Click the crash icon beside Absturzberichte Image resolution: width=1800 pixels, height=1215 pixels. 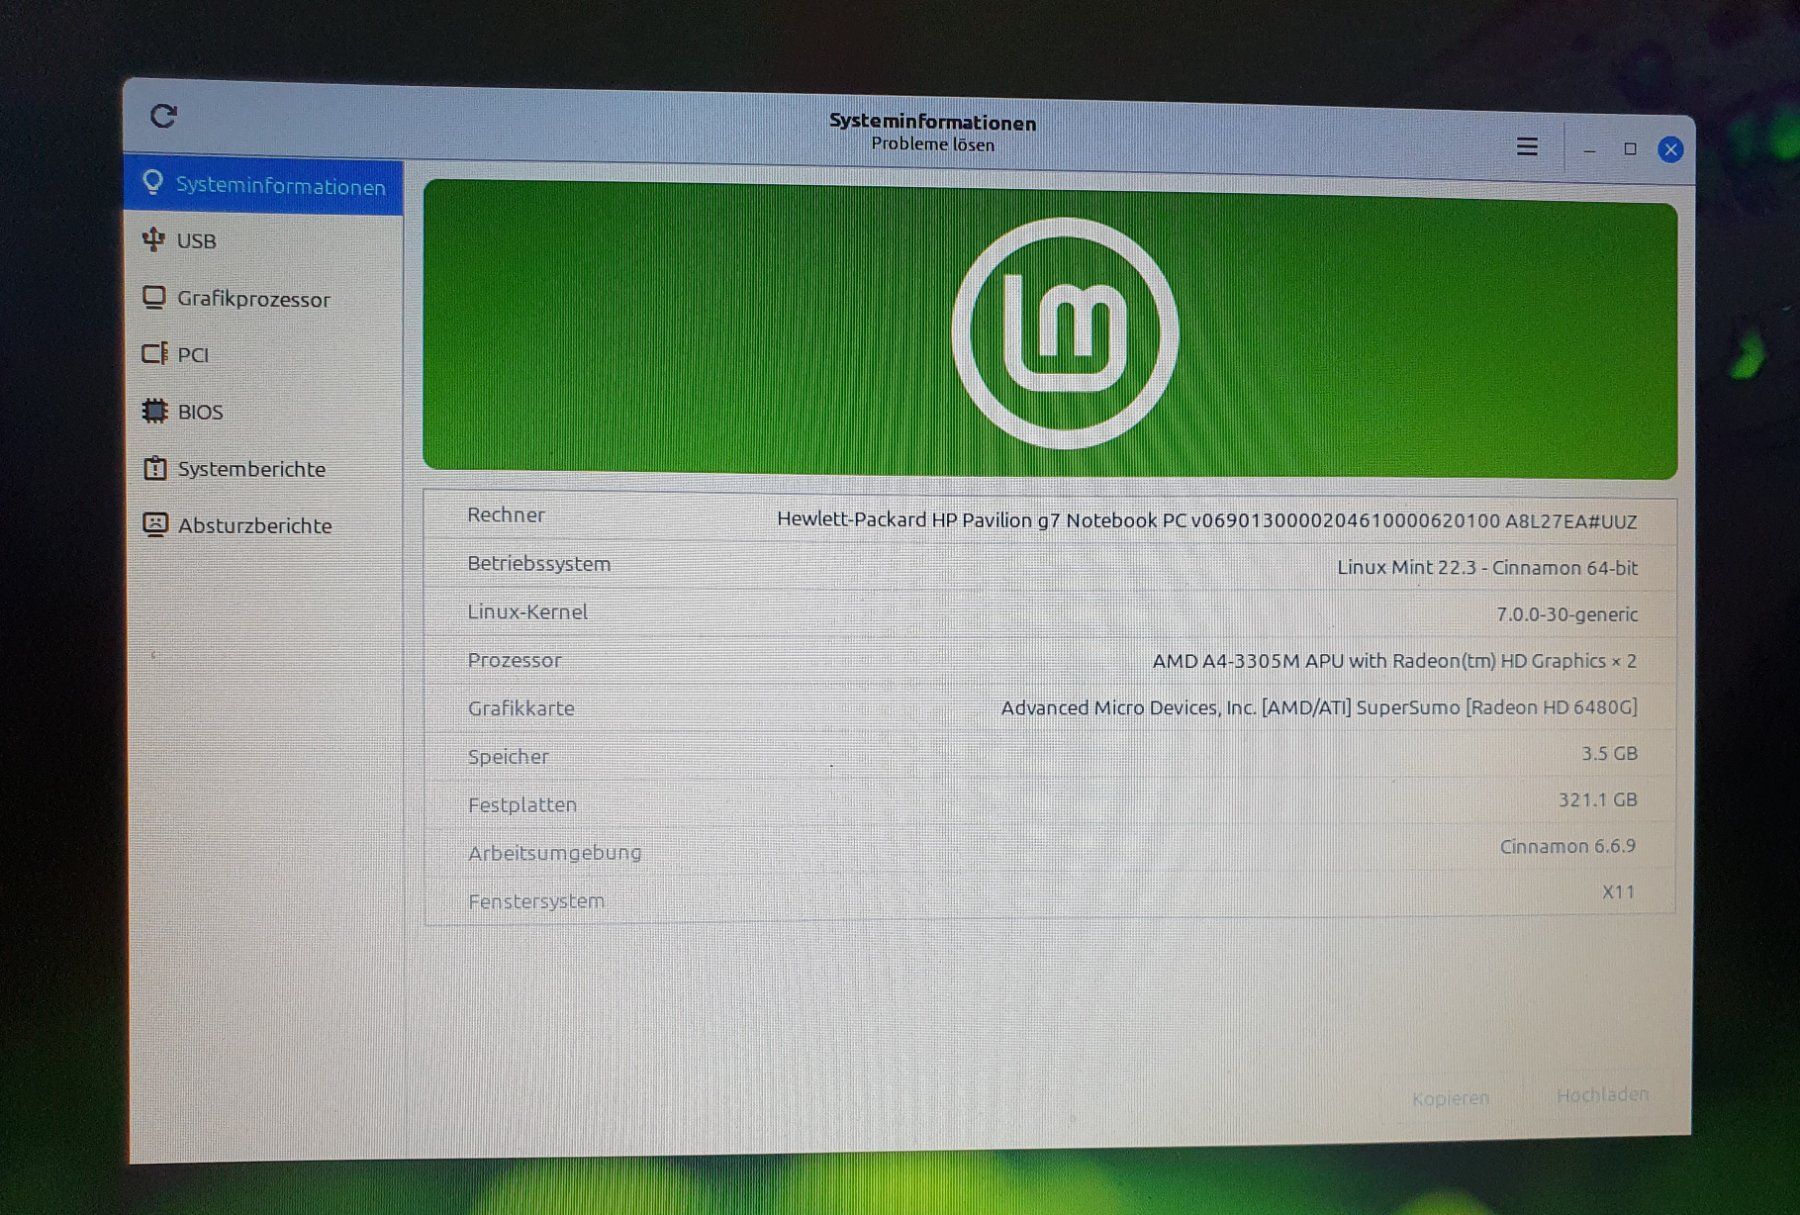pos(155,524)
